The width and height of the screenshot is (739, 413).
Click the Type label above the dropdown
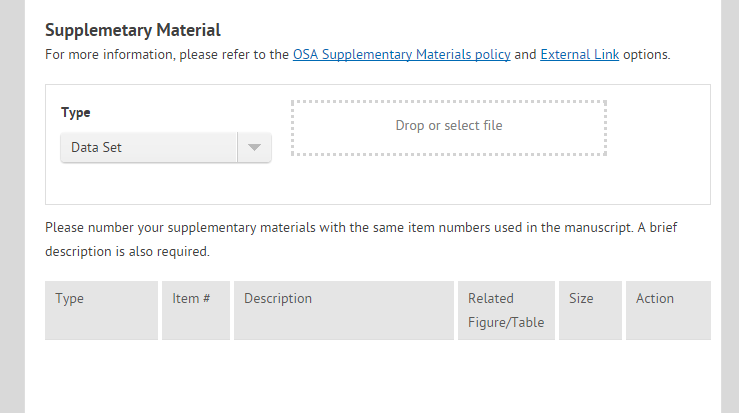coord(76,113)
